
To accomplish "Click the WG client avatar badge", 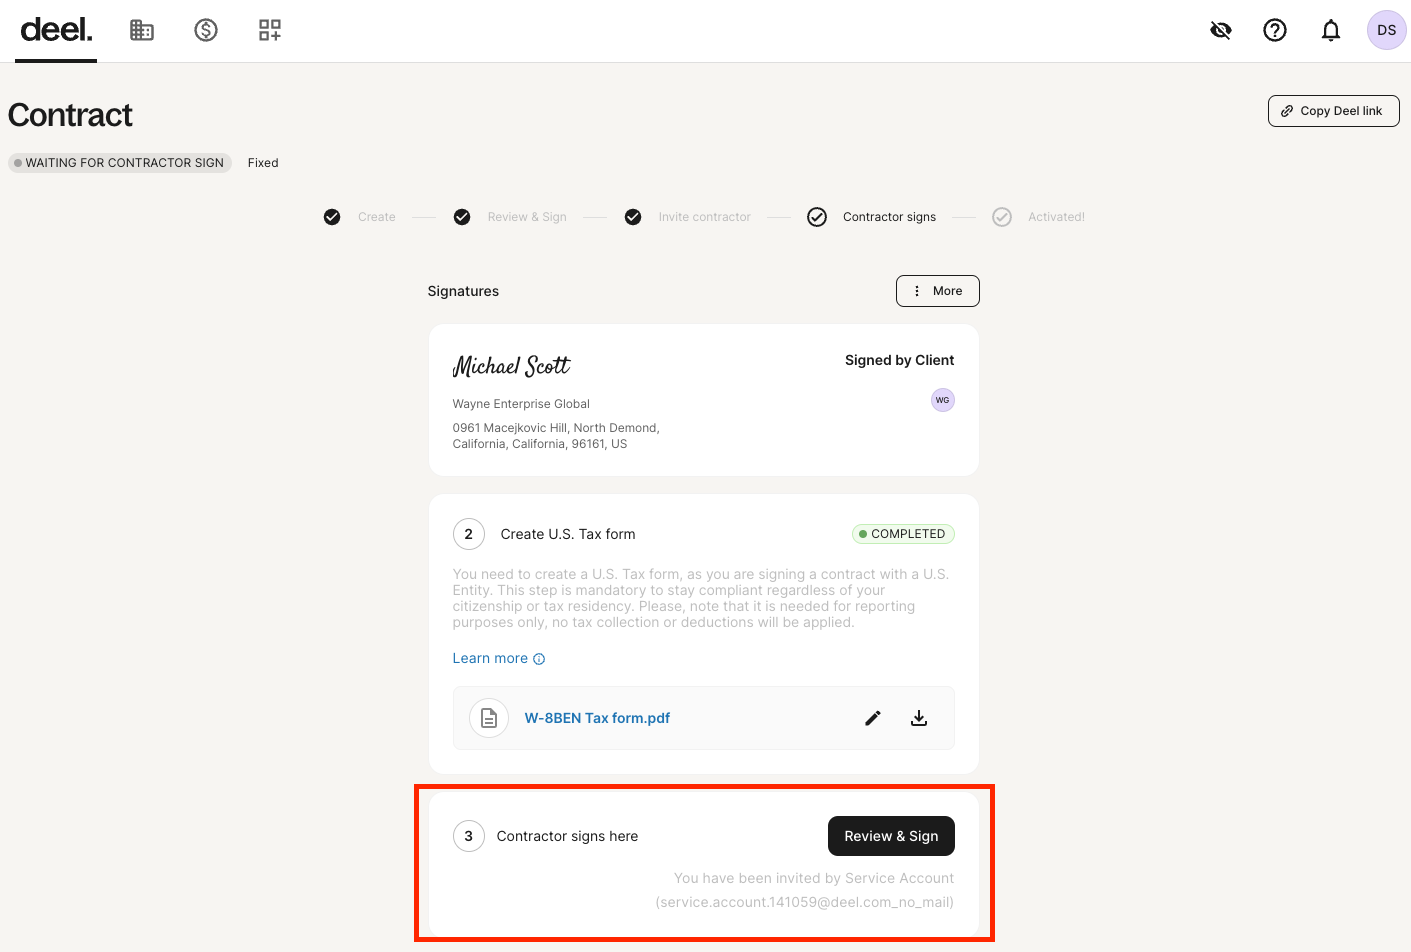I will [943, 400].
